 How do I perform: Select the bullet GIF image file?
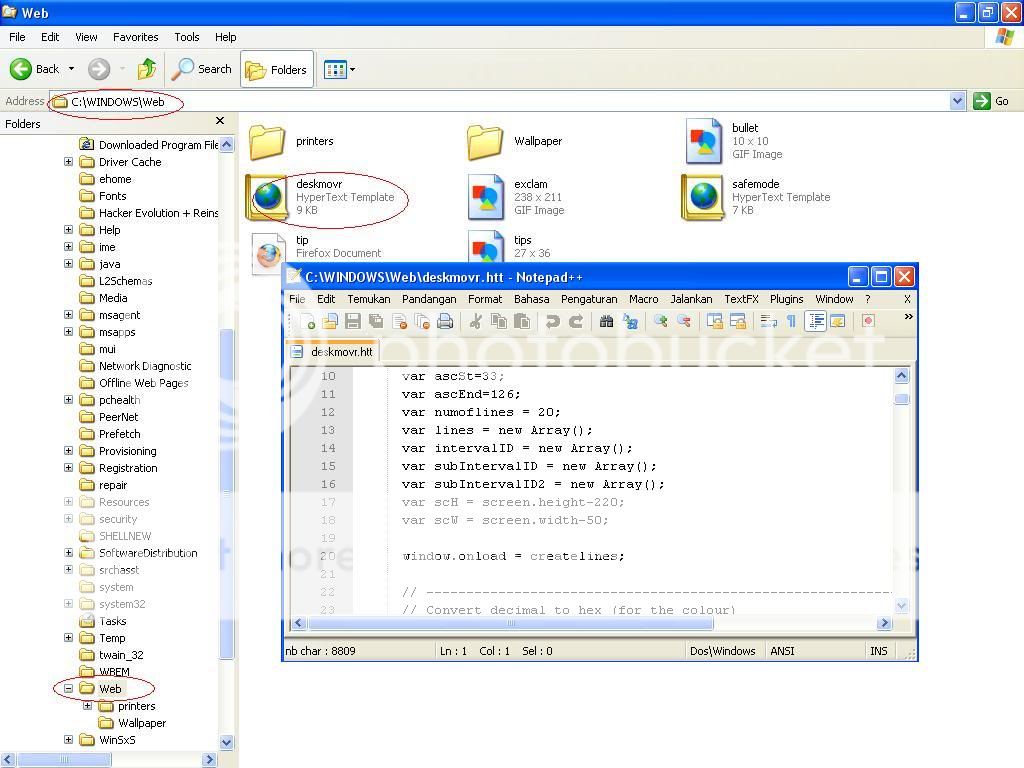pos(735,140)
